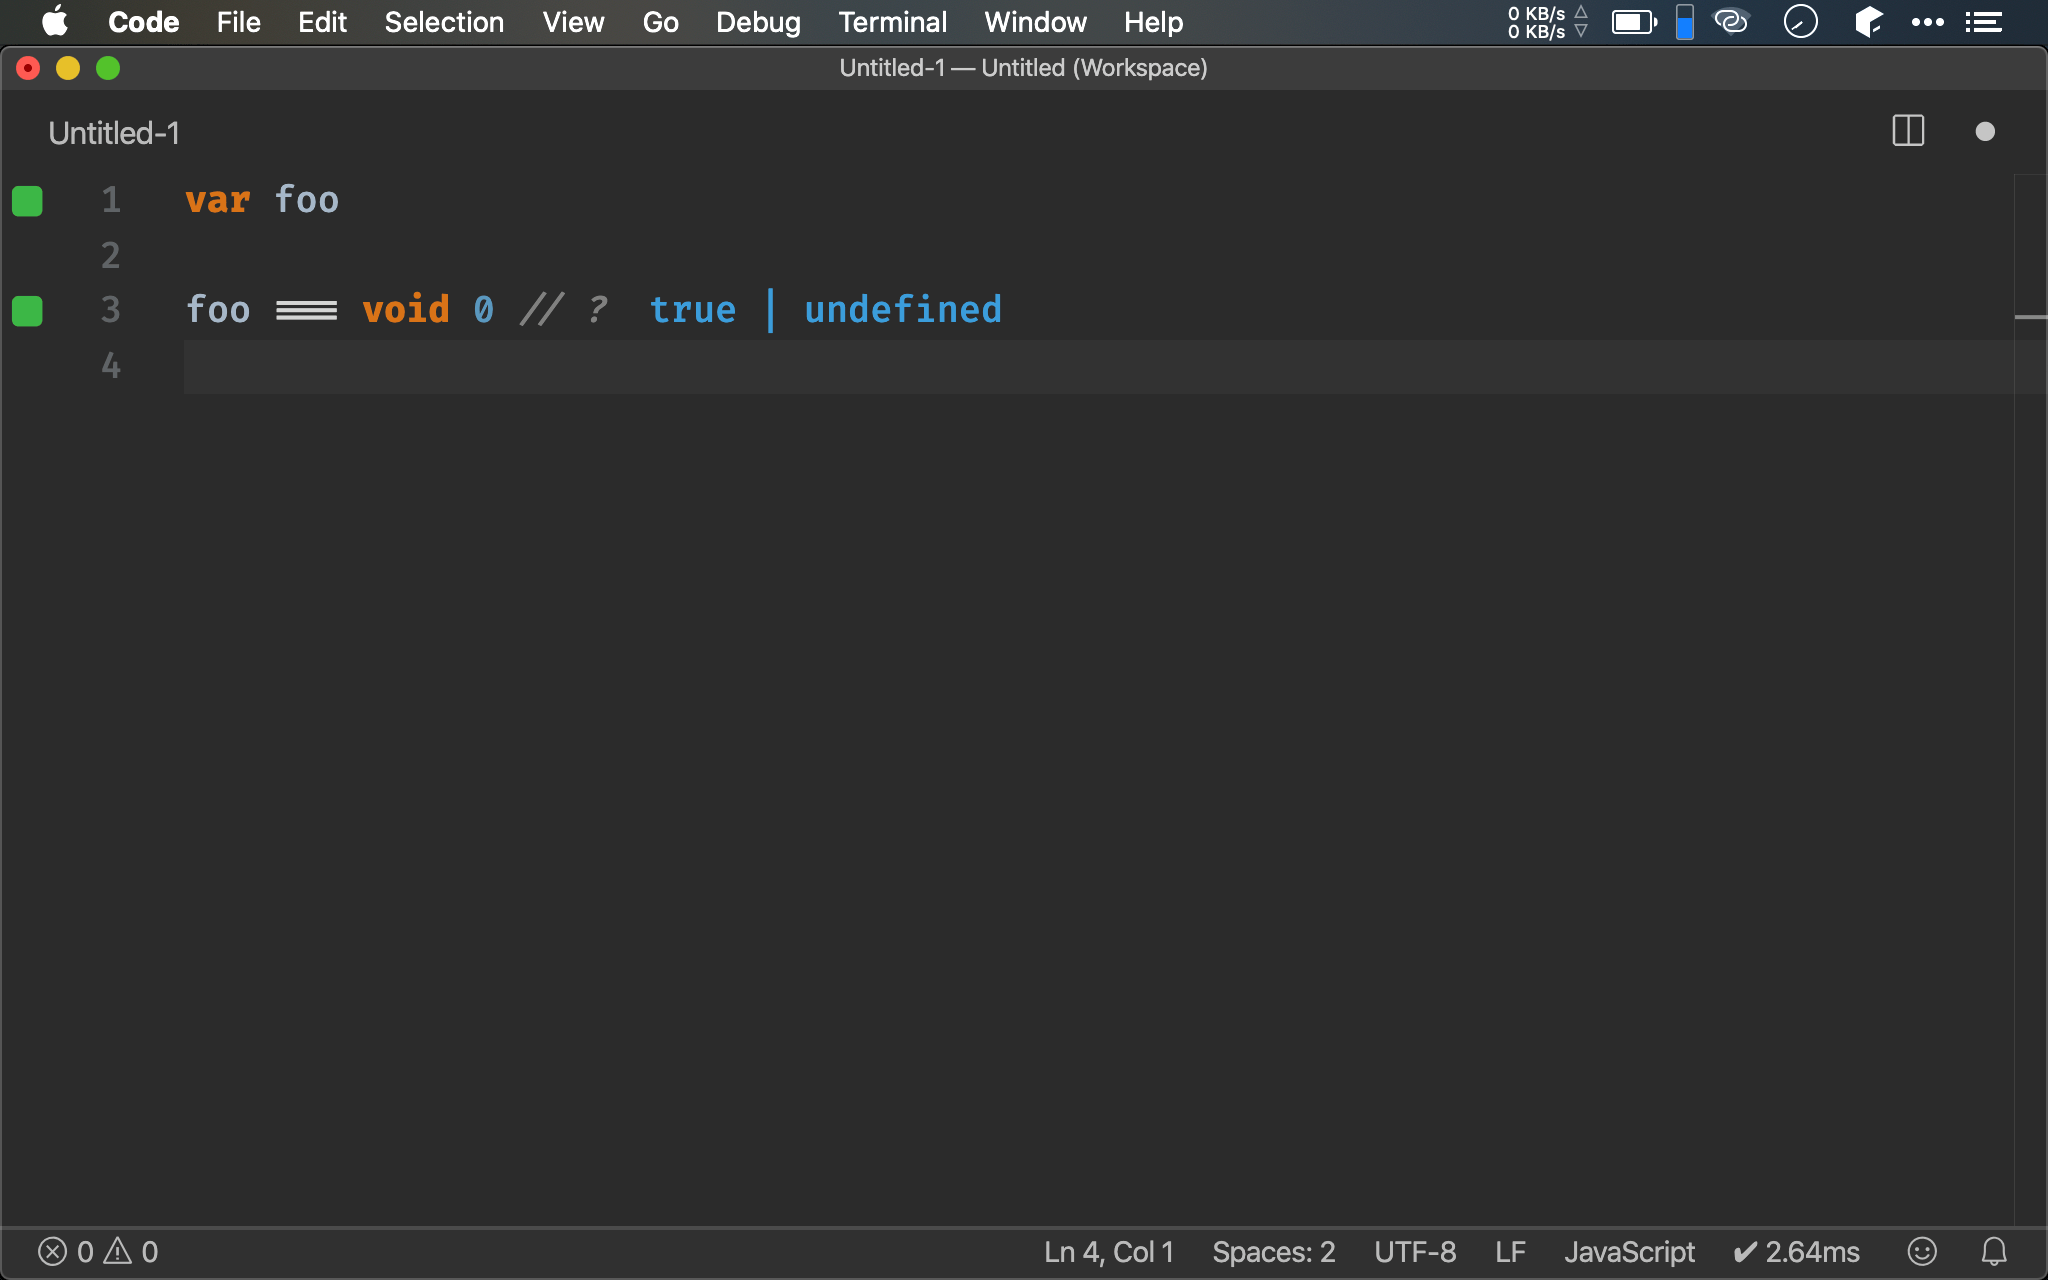Open macOS Notification Center list icon
This screenshot has width=2048, height=1280.
point(1983,22)
